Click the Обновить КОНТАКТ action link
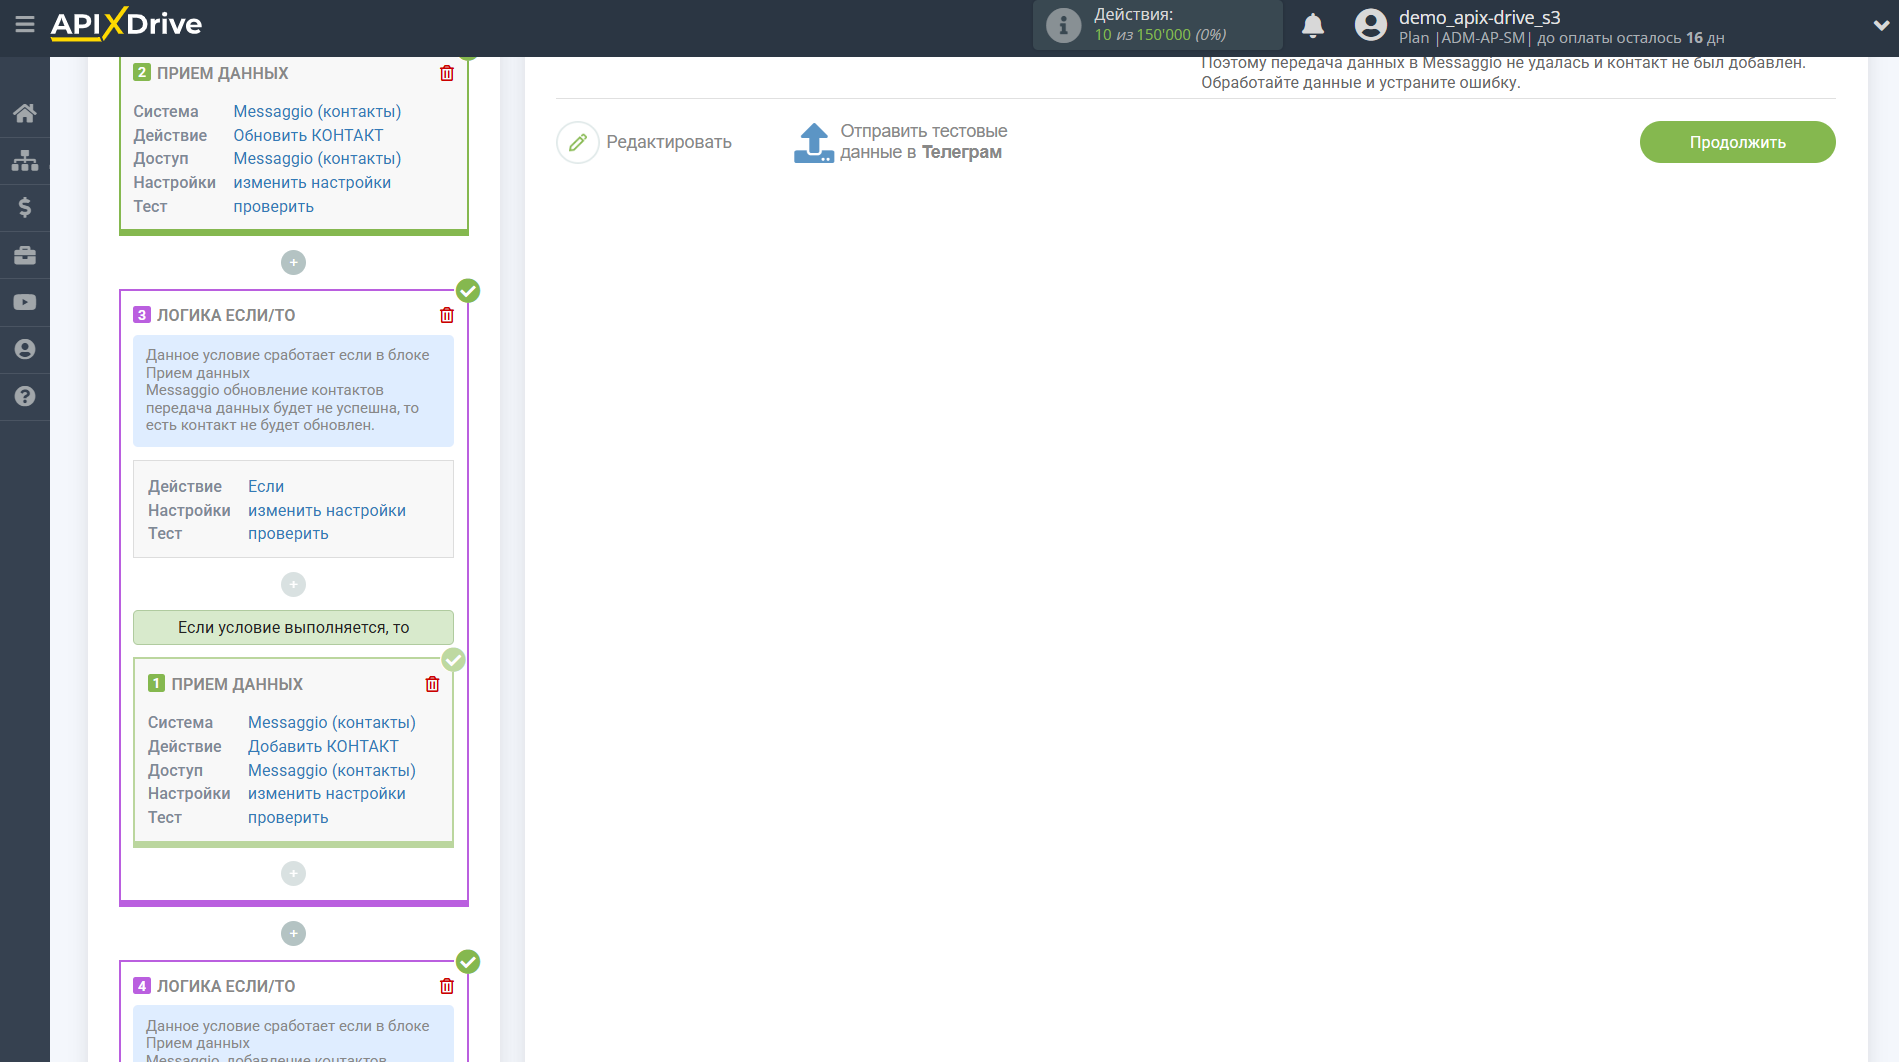This screenshot has height=1062, width=1899. 308,135
